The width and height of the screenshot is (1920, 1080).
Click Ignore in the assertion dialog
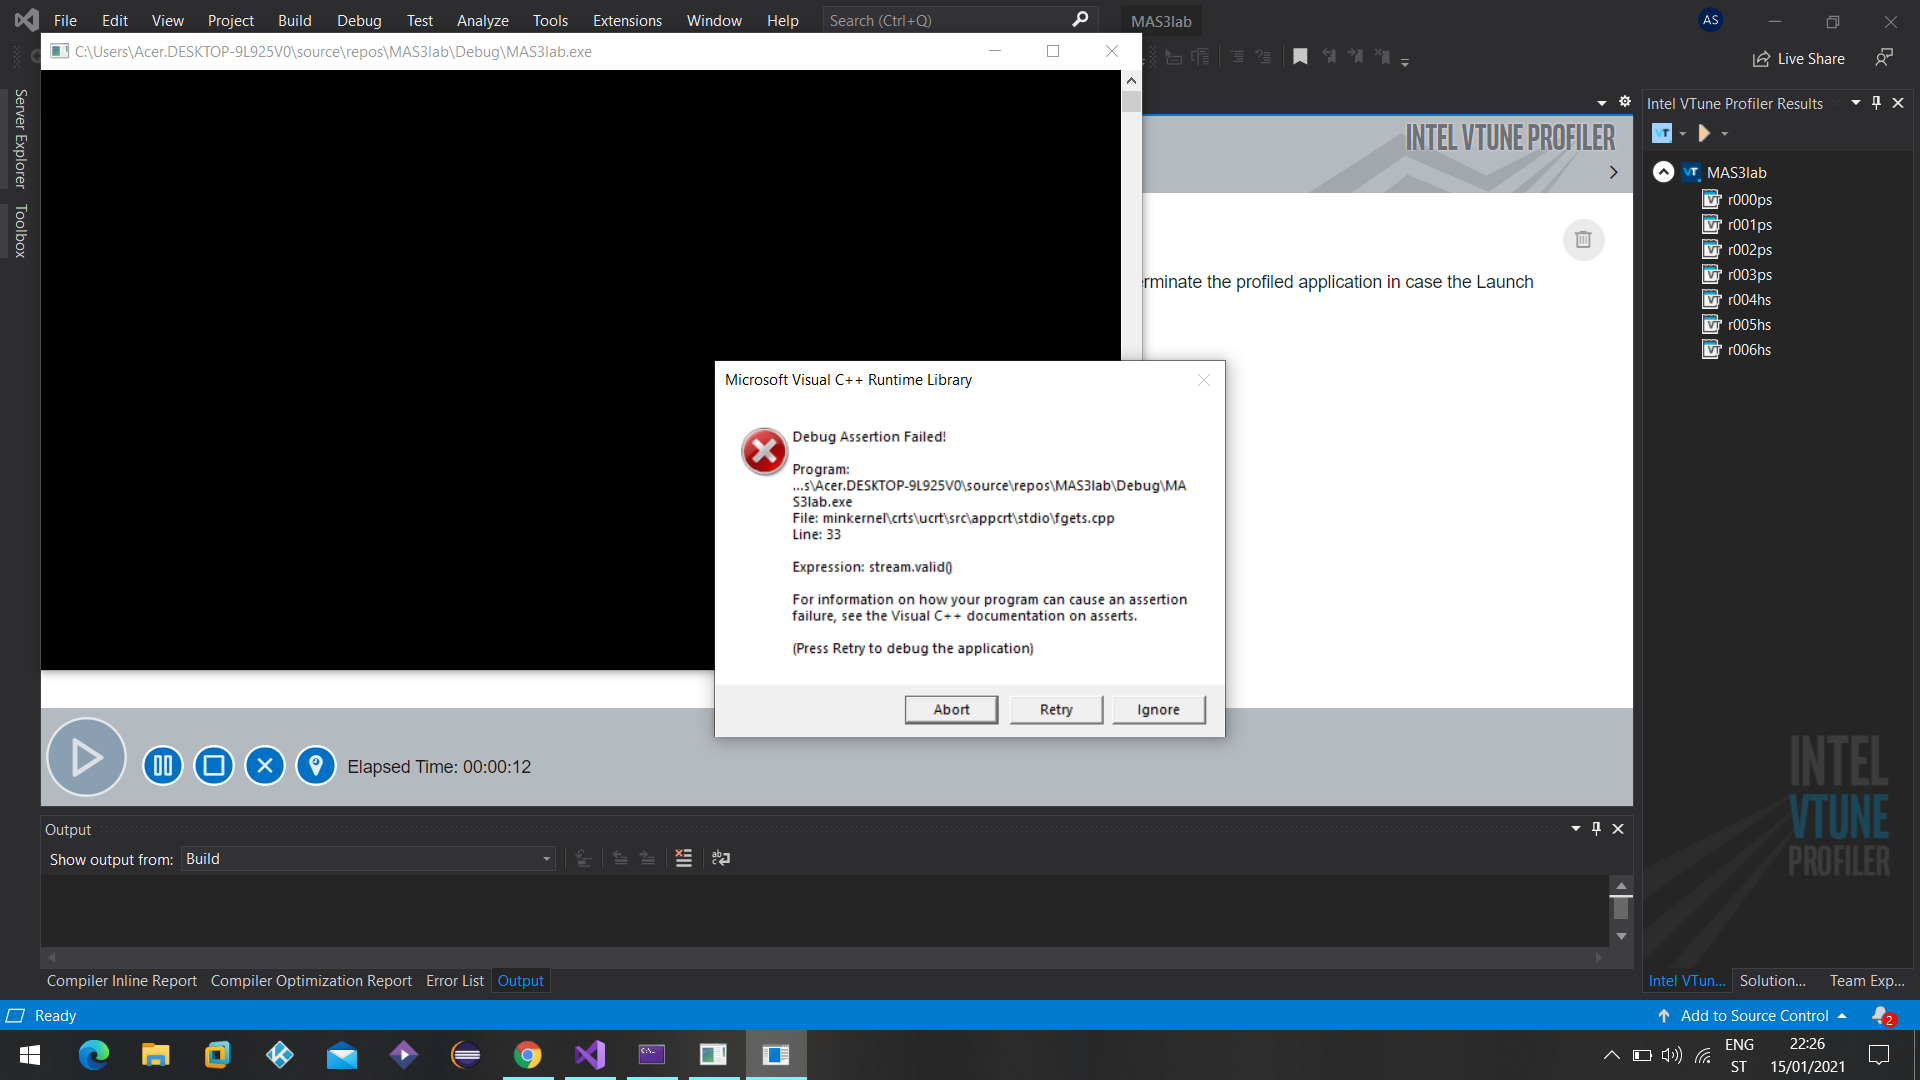coord(1158,709)
